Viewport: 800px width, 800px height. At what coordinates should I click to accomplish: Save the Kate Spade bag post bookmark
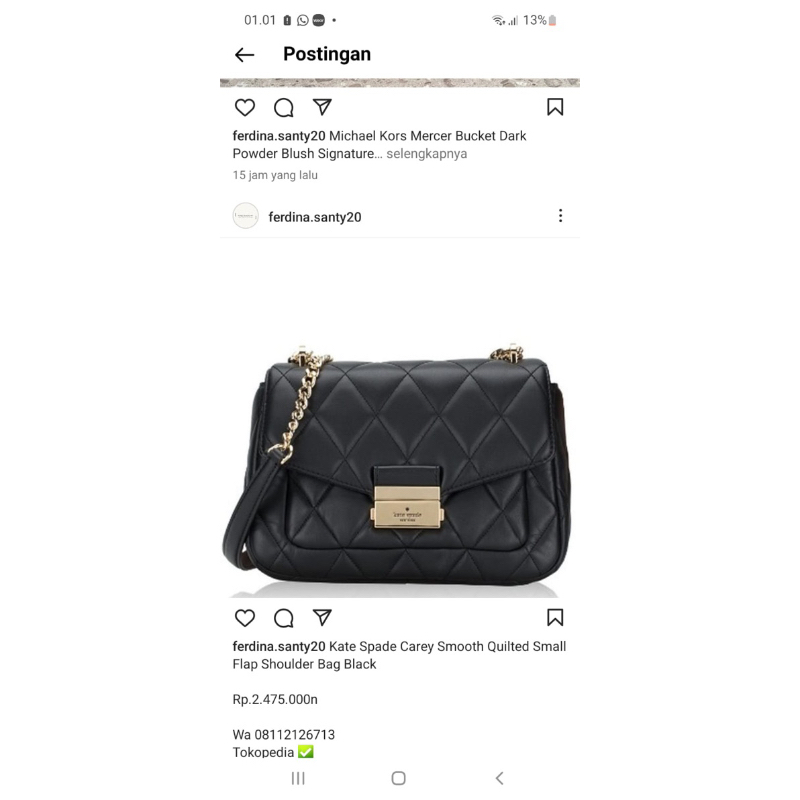click(555, 617)
